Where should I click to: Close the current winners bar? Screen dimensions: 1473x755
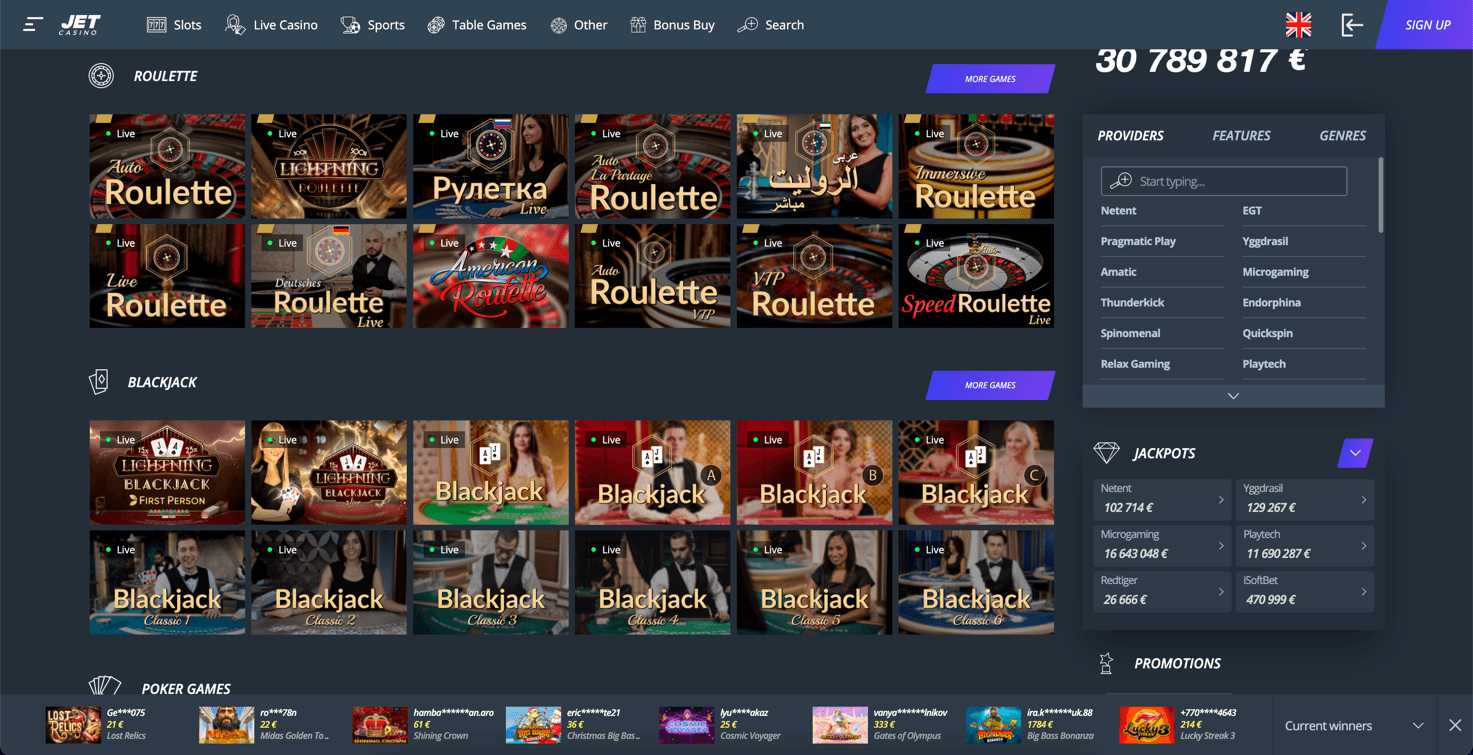[x=1455, y=725]
